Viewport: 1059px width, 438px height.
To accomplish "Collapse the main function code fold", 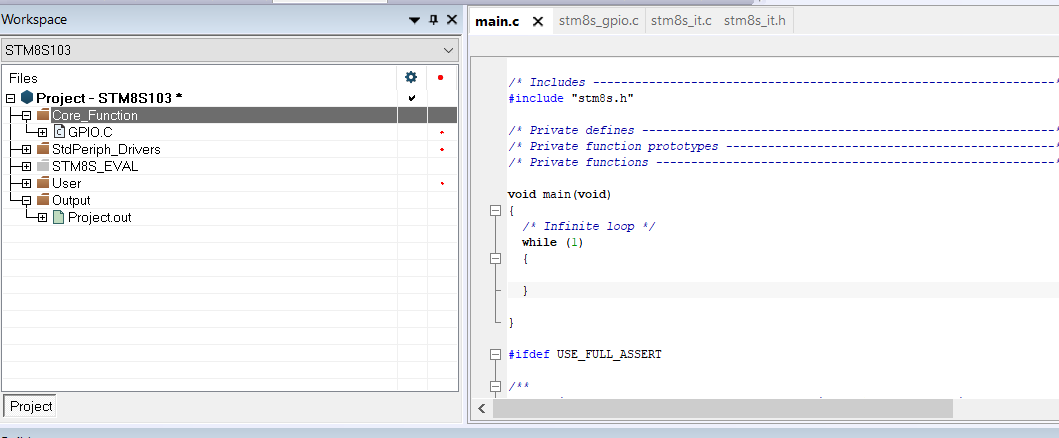I will [494, 211].
